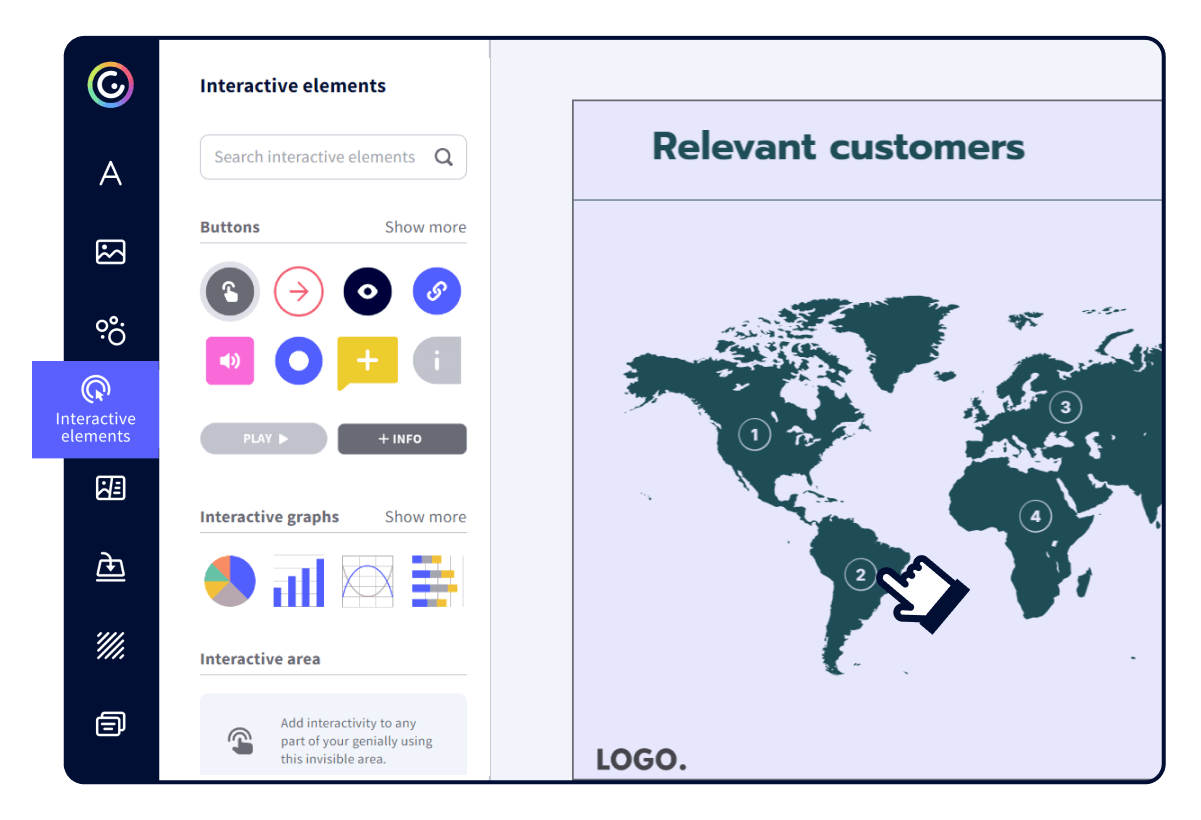Open the Uploads panel from the sidebar
The width and height of the screenshot is (1201, 820).
110,567
